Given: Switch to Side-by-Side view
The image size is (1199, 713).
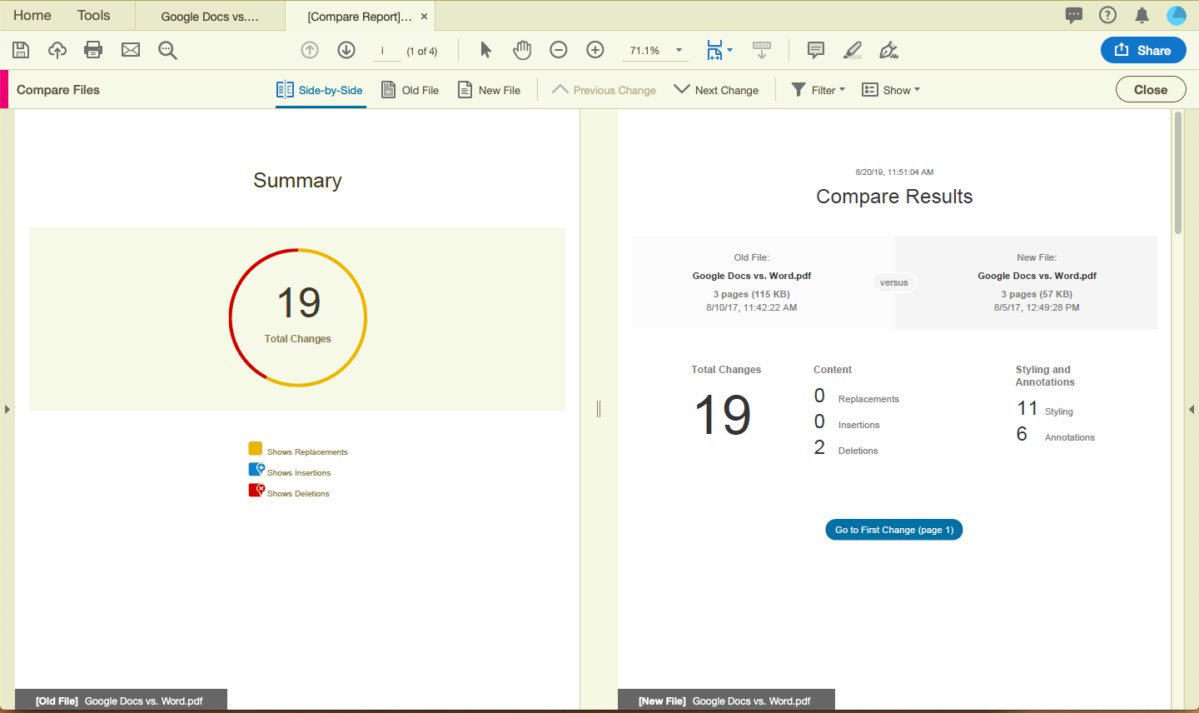Looking at the screenshot, I should tap(320, 90).
